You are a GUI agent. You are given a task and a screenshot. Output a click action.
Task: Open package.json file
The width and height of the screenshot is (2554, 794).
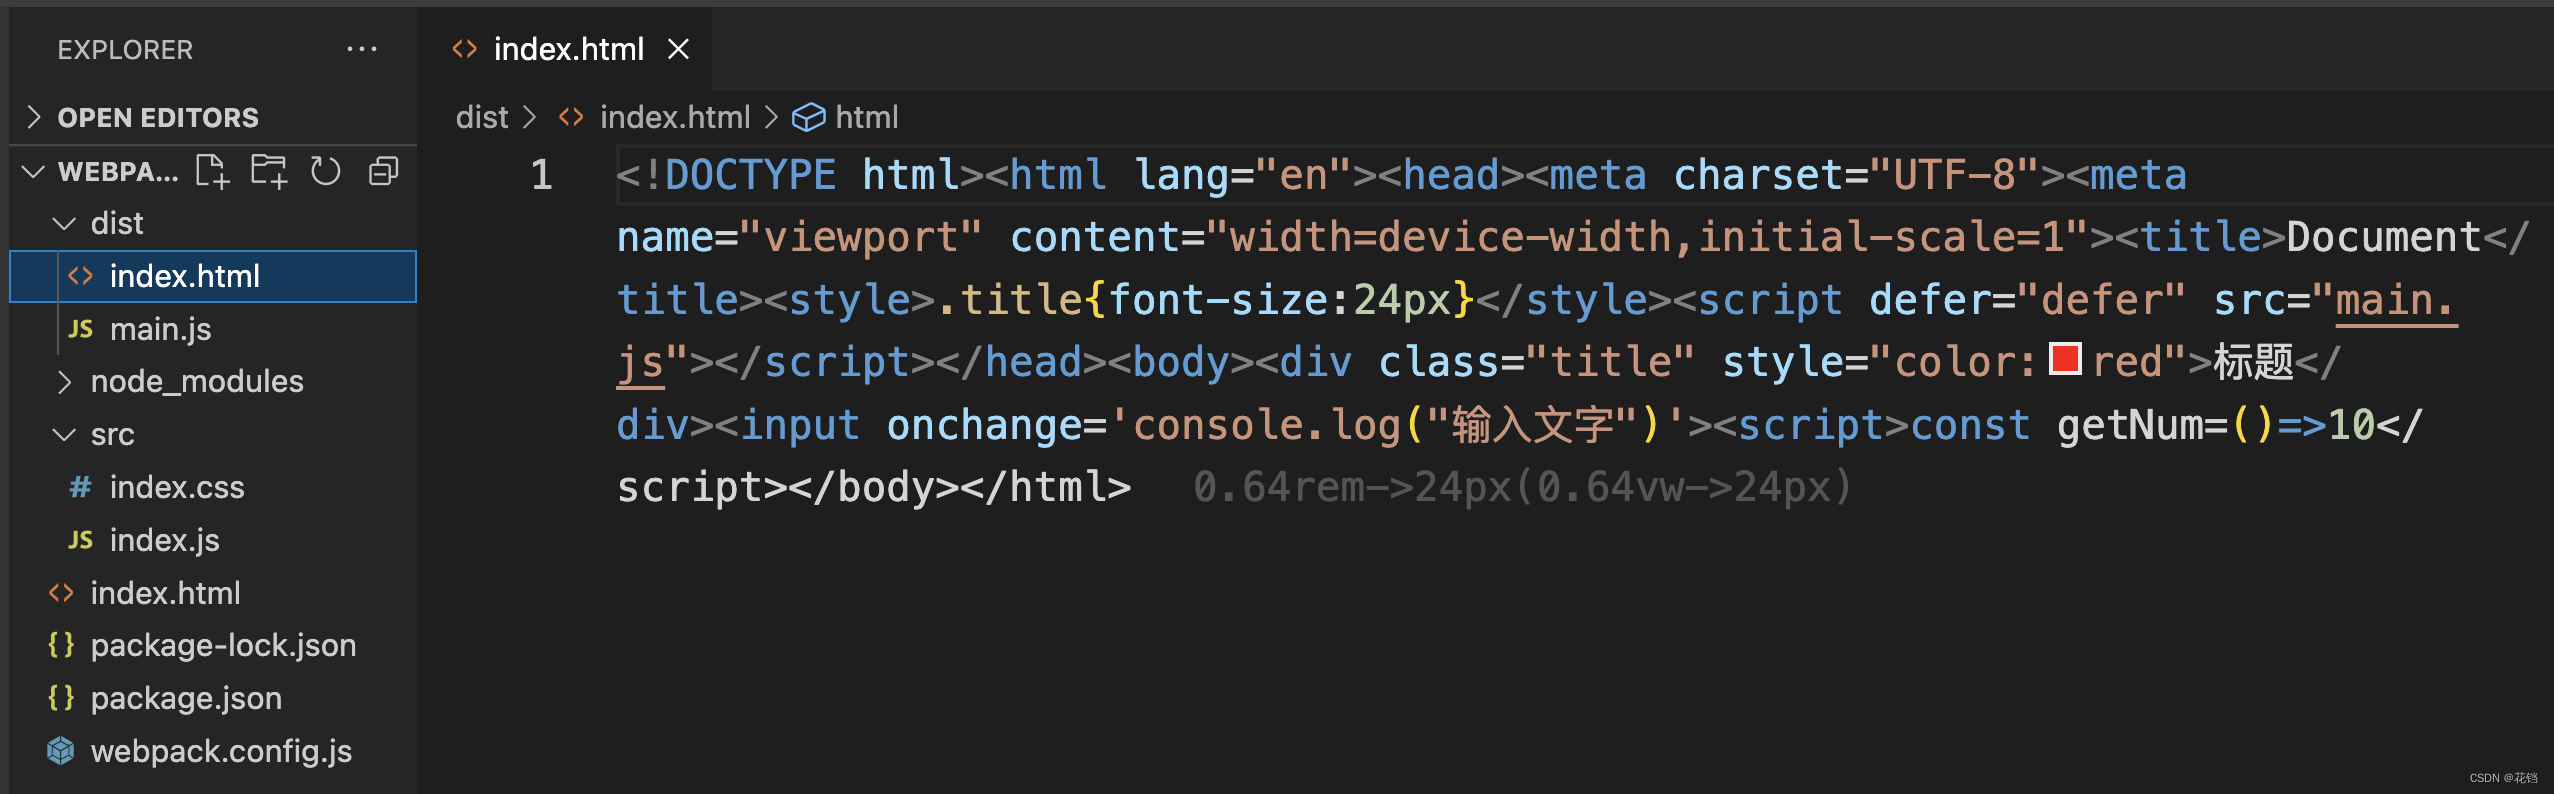213,698
